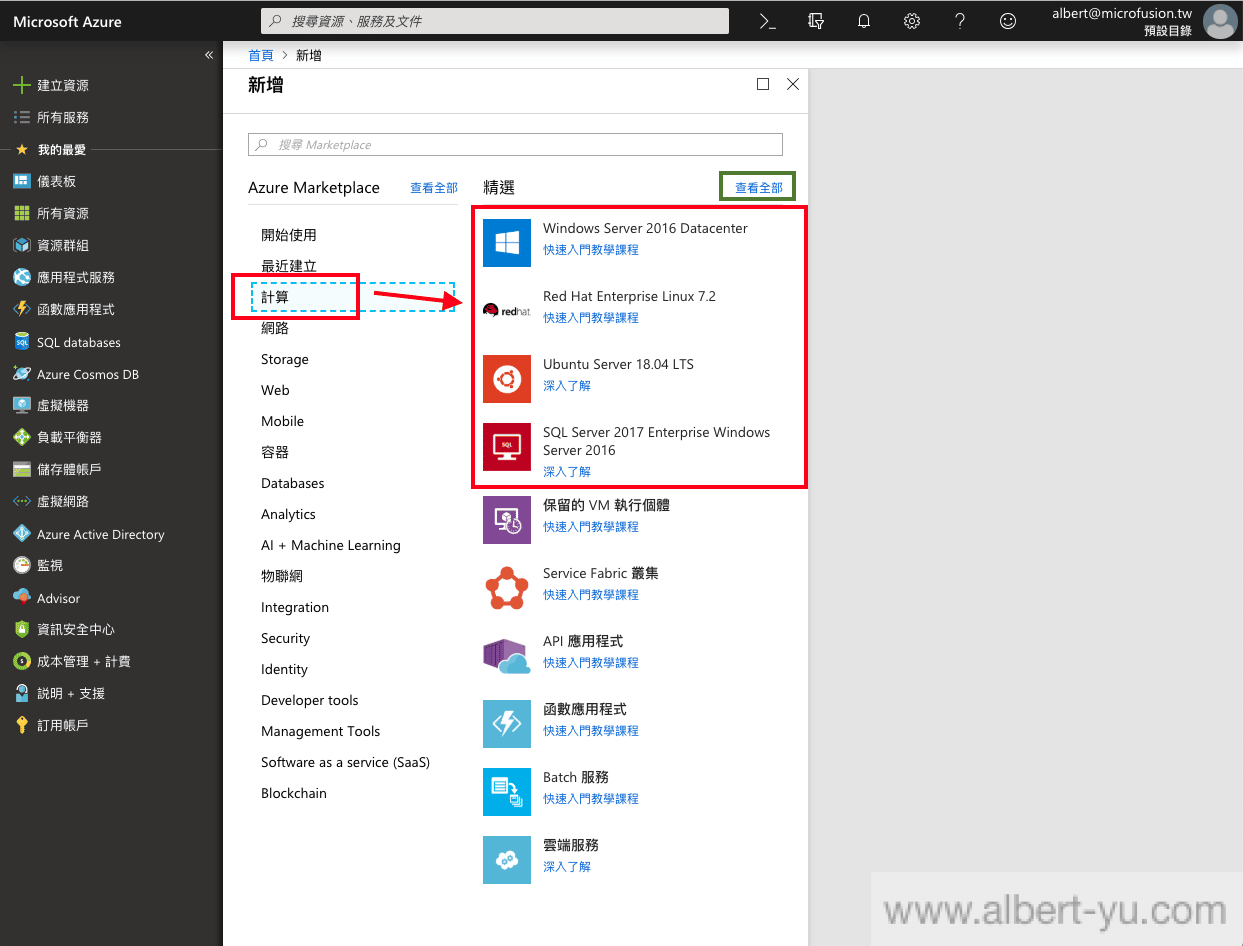
Task: Open 訂用帳戶 key icon
Action: (21, 725)
